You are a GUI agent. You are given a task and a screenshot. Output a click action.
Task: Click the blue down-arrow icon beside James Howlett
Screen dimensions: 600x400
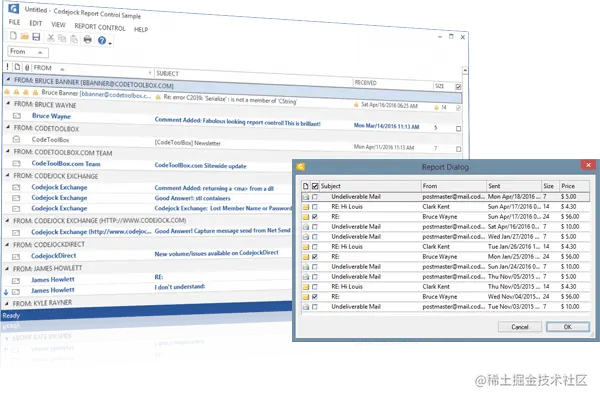(x=6, y=292)
